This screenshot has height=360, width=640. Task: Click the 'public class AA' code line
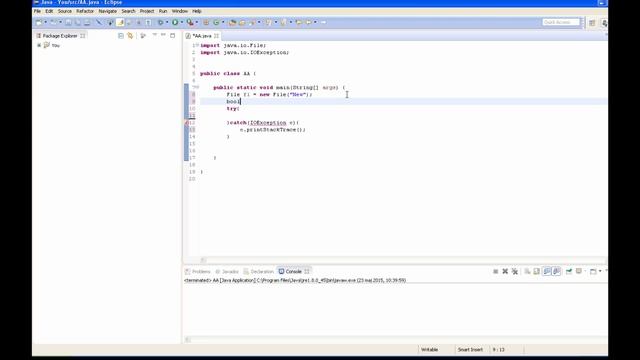228,73
